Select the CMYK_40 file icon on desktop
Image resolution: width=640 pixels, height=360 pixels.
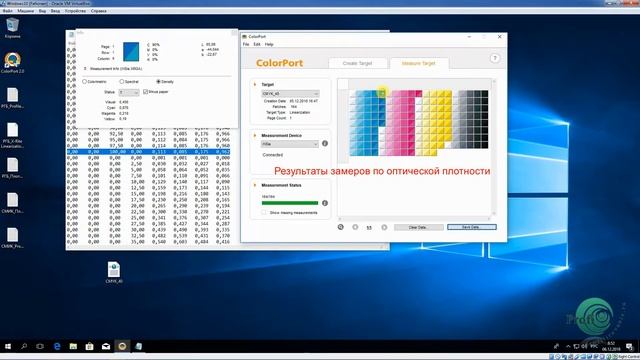pyautogui.click(x=114, y=272)
